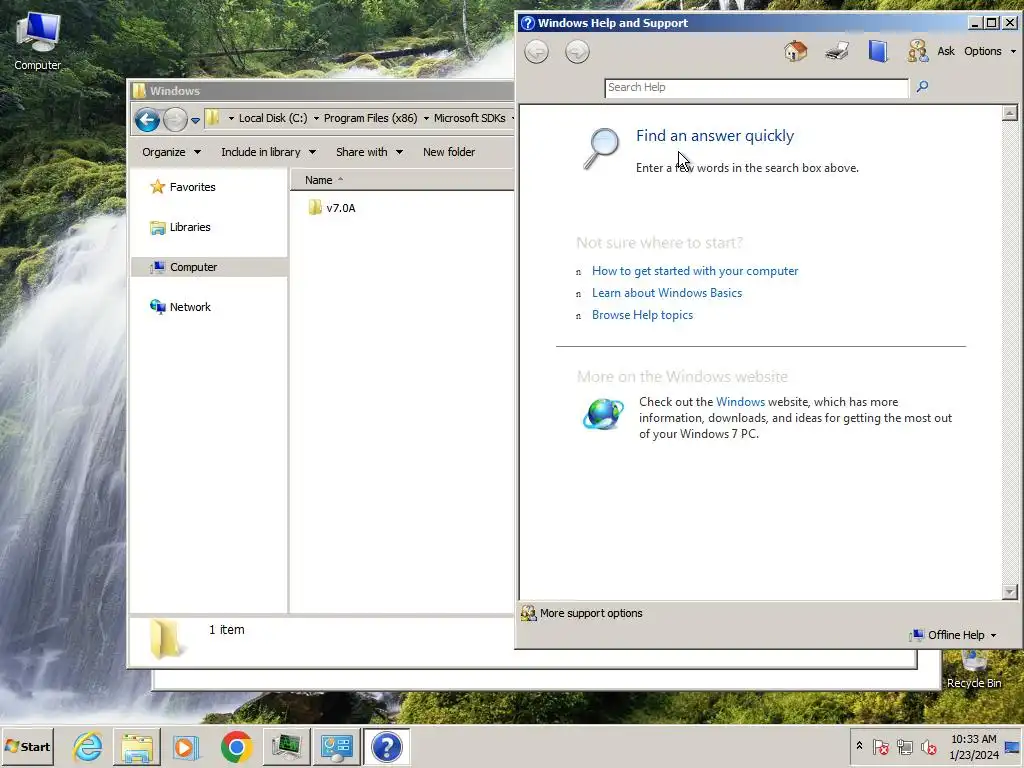Click the Action Center flag tray icon
Screen dimensions: 1024x768
tap(880, 746)
